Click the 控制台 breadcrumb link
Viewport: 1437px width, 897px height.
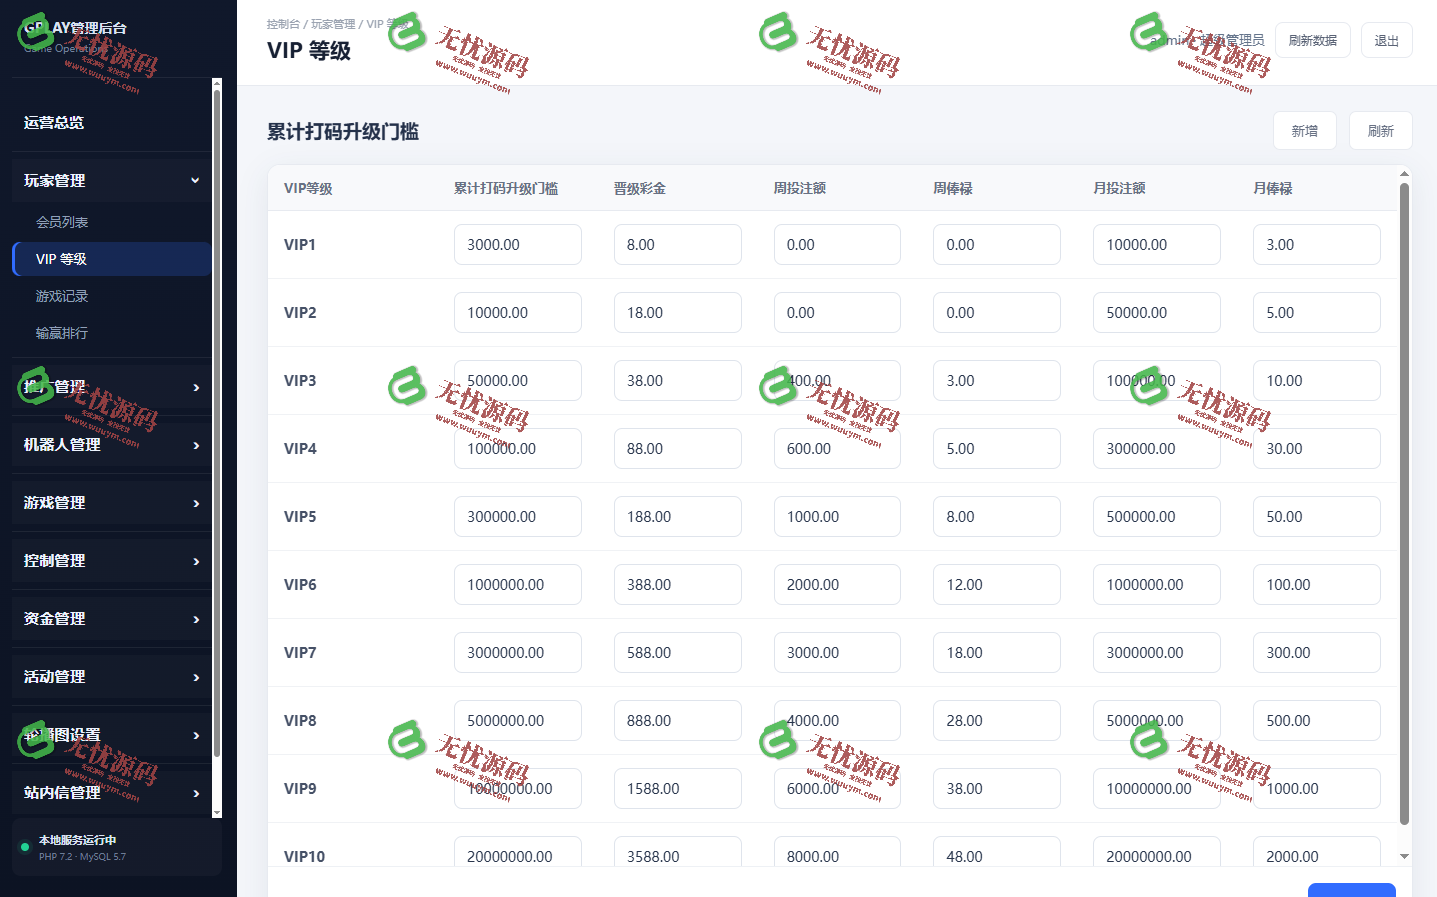pyautogui.click(x=283, y=24)
